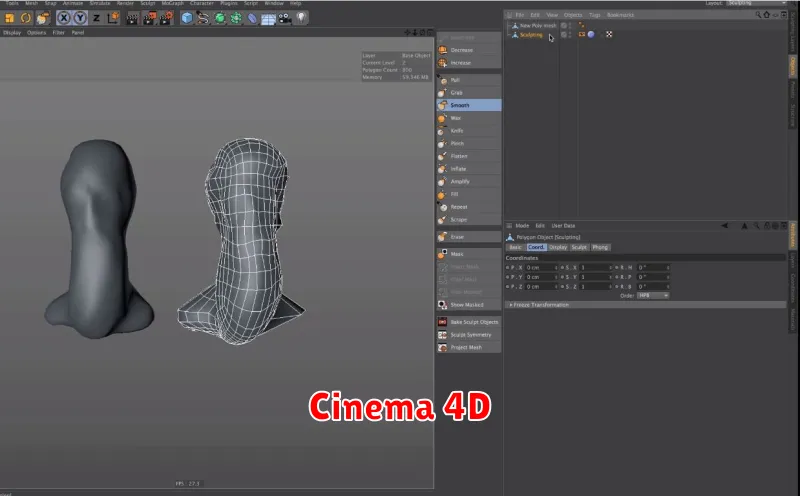Open viewport Panel menu
Image resolution: width=800 pixels, height=496 pixels.
point(78,33)
